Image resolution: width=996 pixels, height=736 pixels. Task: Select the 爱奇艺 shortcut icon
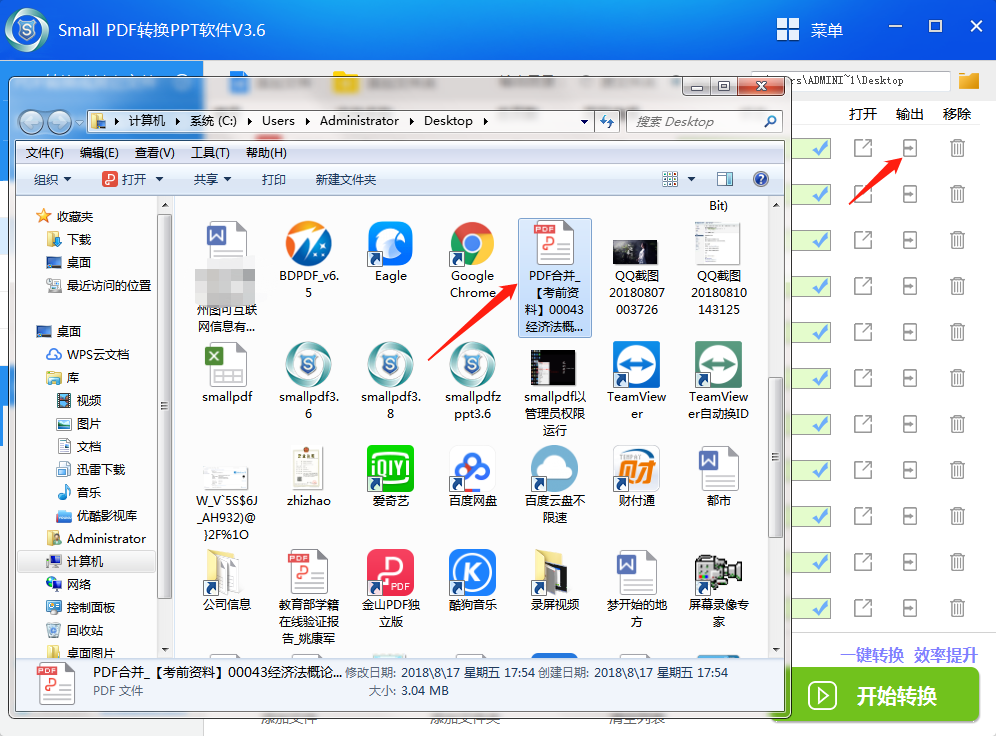point(390,476)
